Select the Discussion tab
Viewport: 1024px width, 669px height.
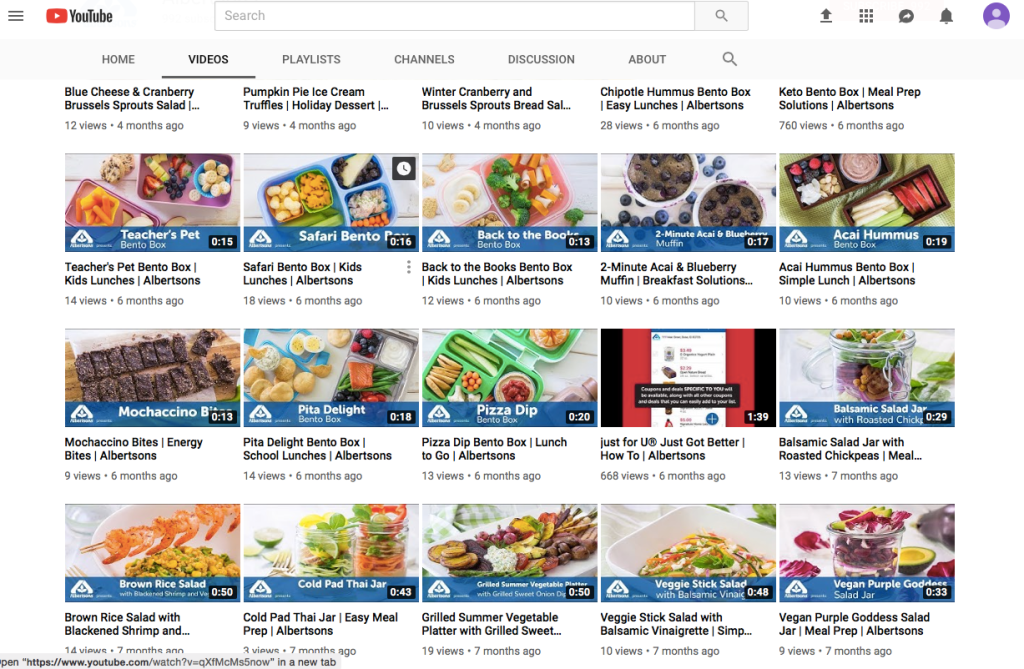[x=541, y=60]
